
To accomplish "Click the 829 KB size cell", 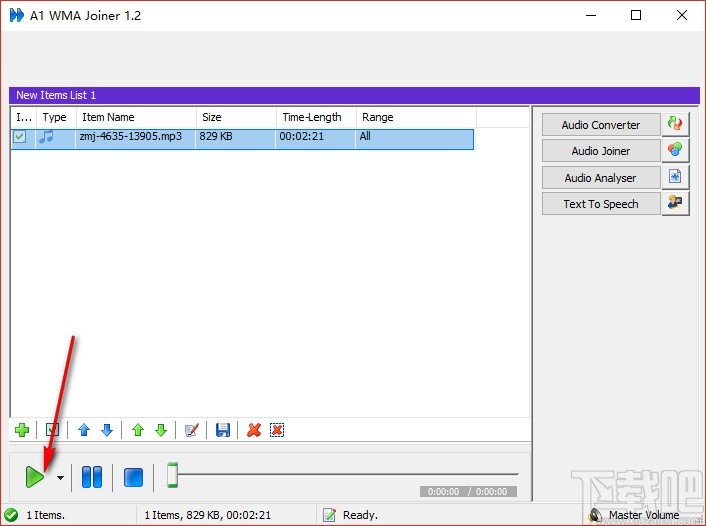I will point(216,136).
